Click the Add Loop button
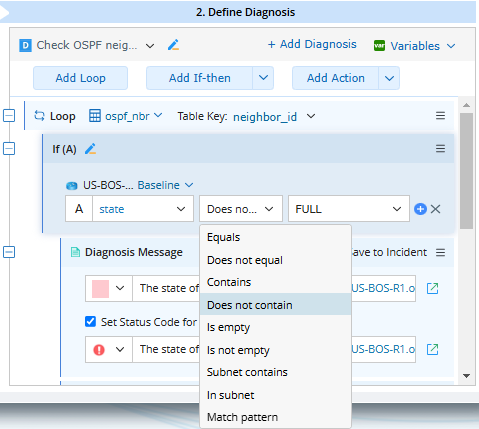Viewport: 479px width, 429px height. (80, 78)
